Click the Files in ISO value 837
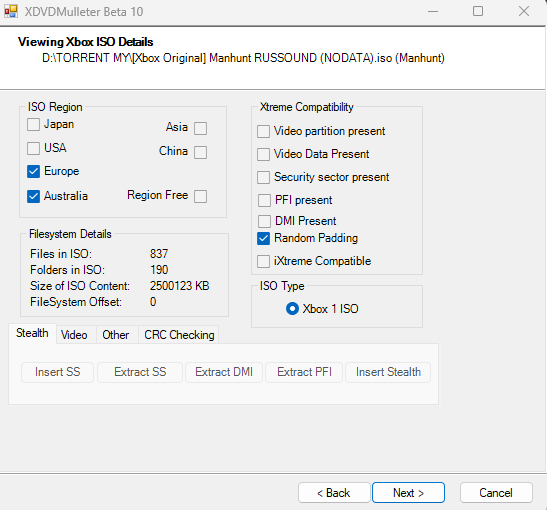The width and height of the screenshot is (547, 510). pyautogui.click(x=159, y=254)
